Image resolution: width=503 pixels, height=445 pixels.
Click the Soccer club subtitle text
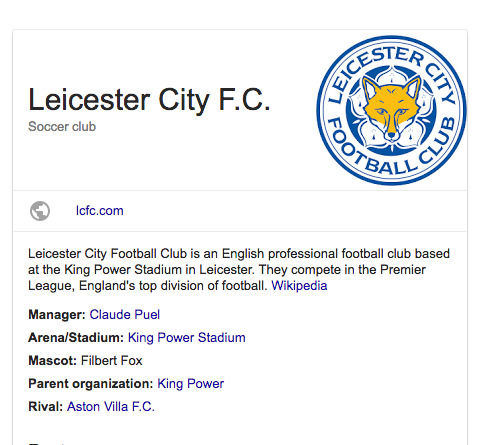click(x=62, y=127)
